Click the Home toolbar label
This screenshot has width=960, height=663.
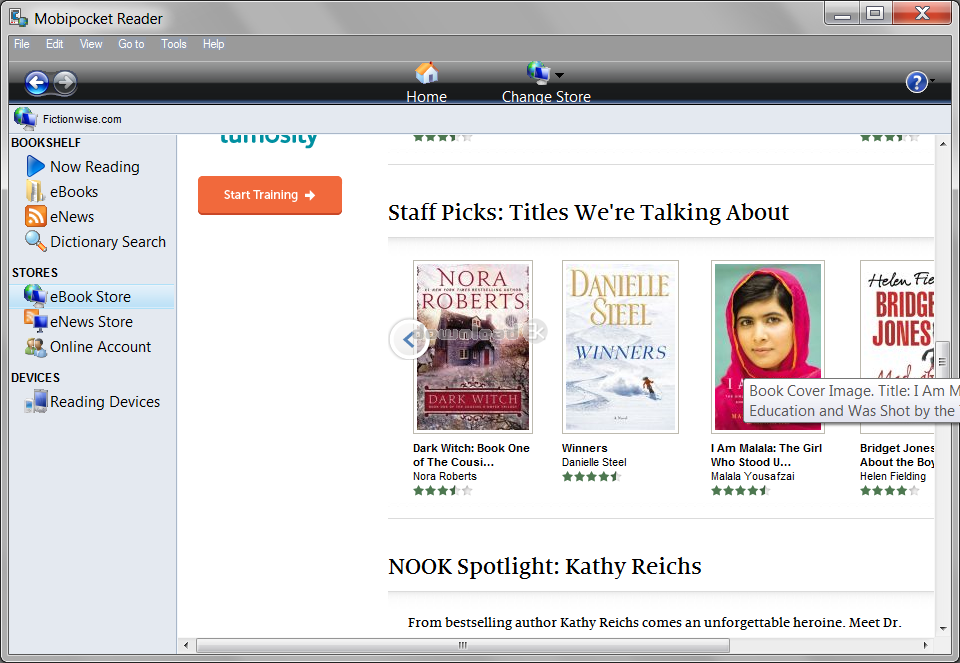click(x=427, y=97)
